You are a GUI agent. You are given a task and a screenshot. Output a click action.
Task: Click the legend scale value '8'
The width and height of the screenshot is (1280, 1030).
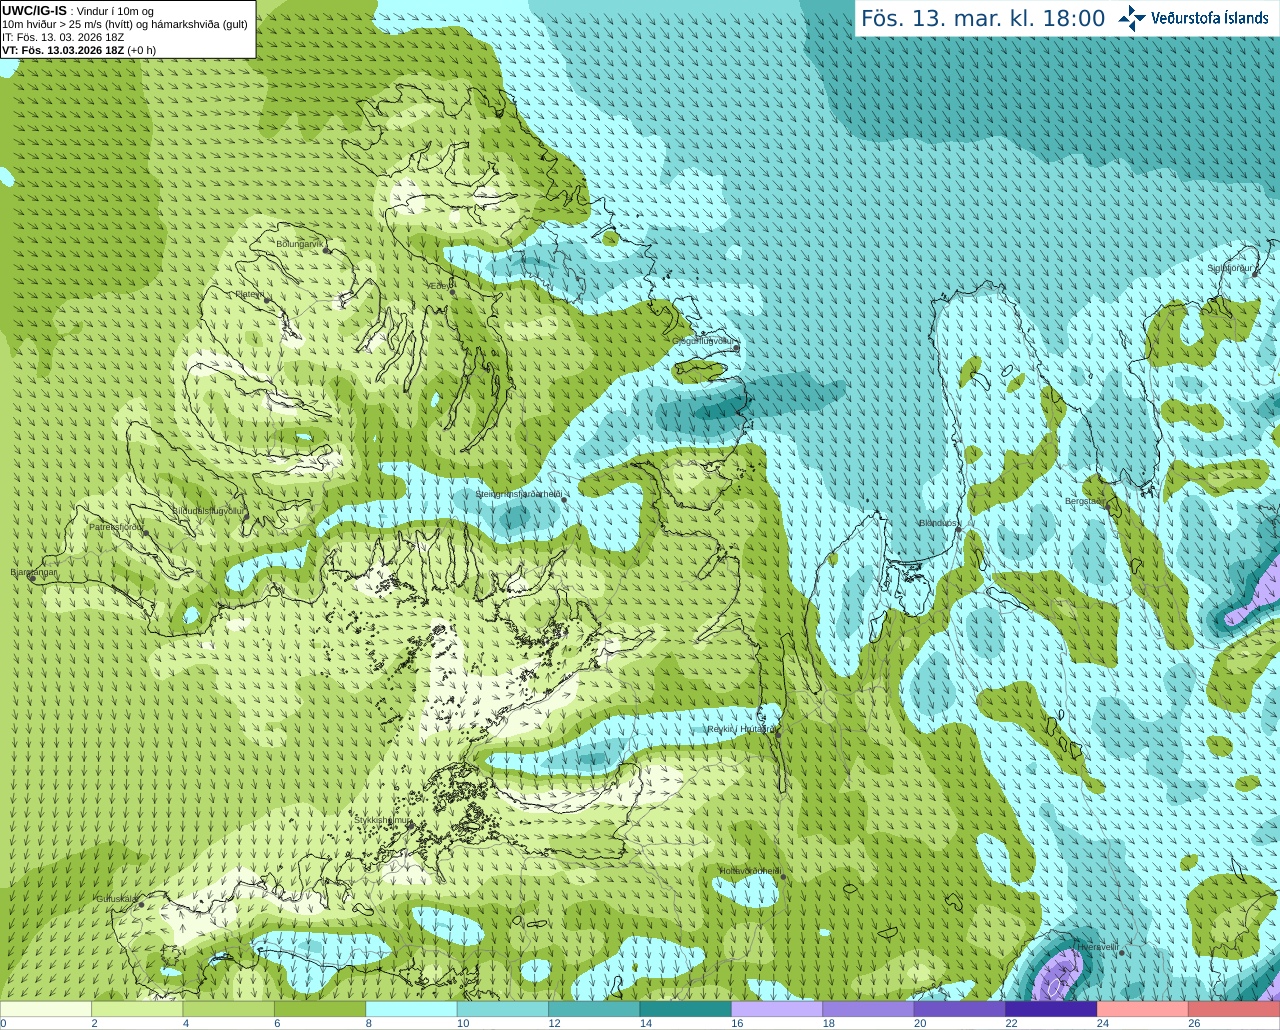click(x=369, y=1023)
